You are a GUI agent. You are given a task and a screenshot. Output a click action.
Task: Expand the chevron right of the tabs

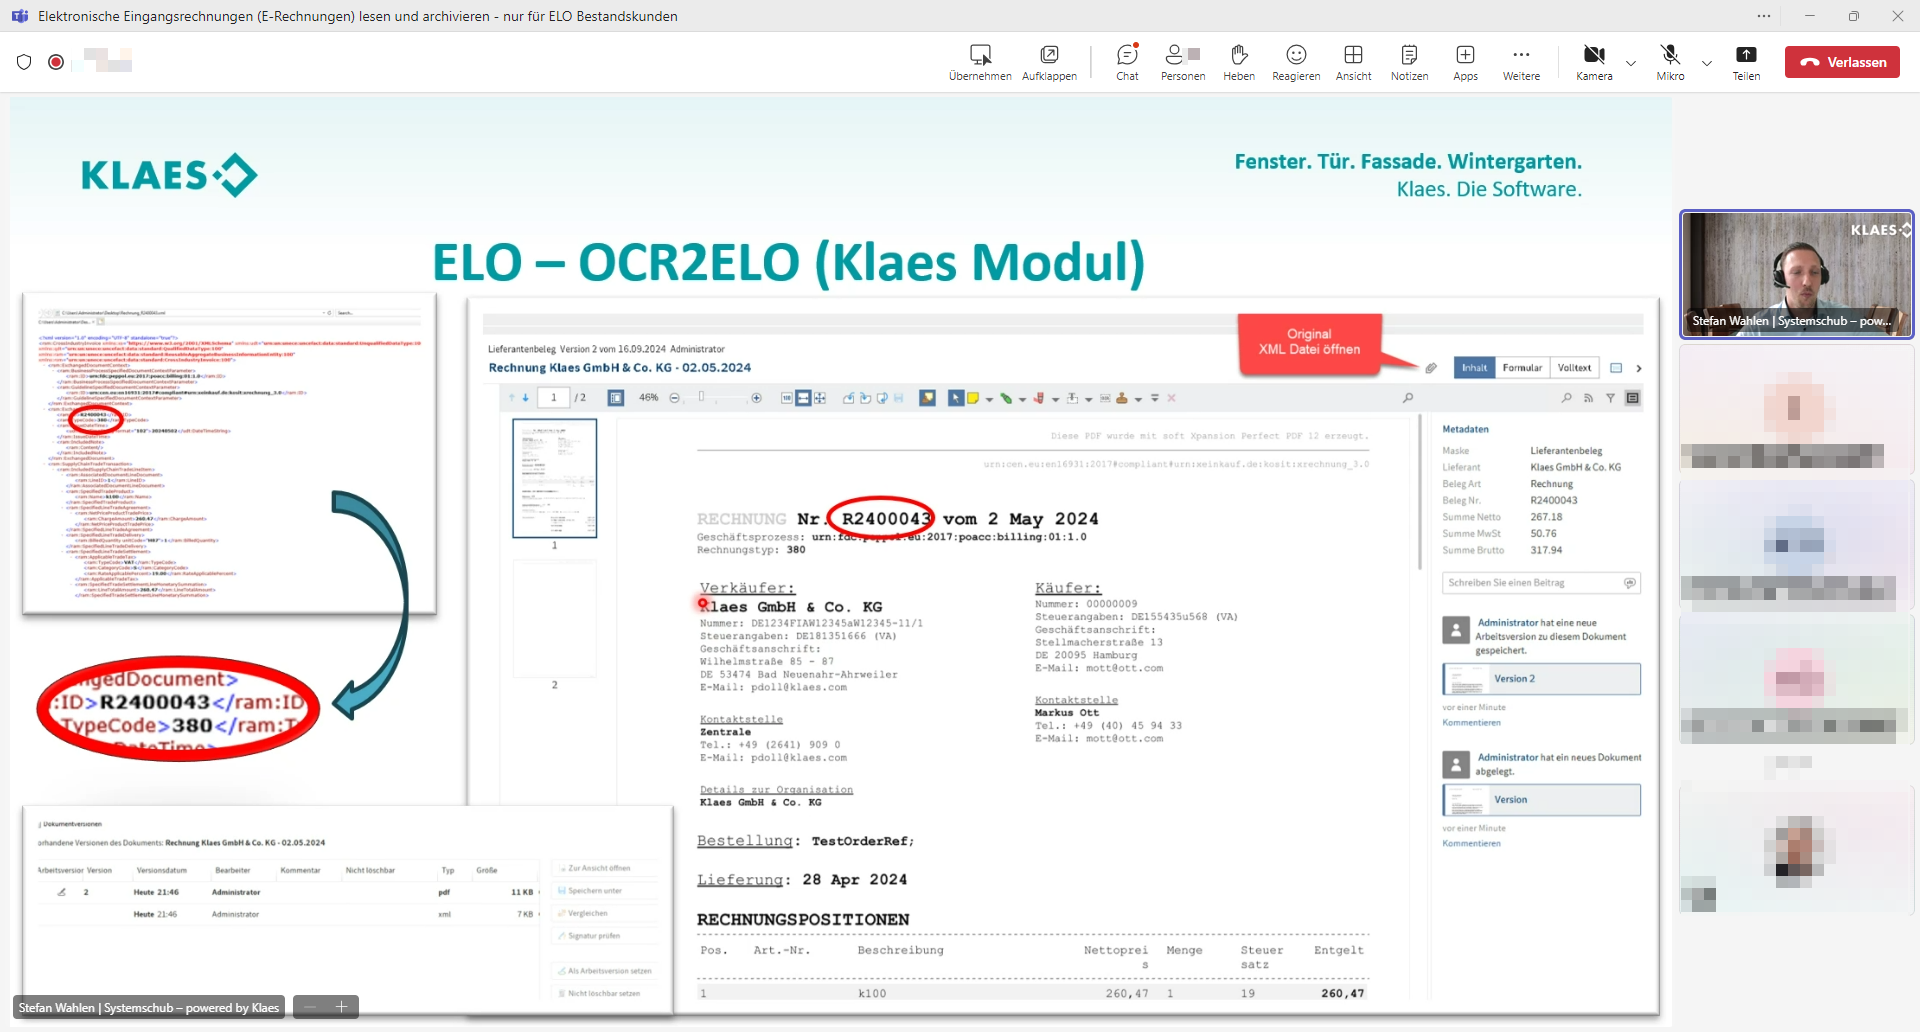pyautogui.click(x=1639, y=368)
